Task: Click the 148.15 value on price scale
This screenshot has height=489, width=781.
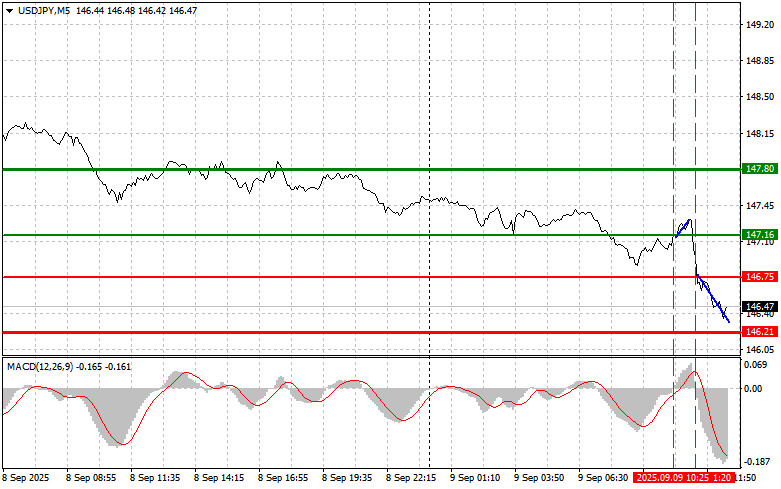Action: click(x=759, y=133)
